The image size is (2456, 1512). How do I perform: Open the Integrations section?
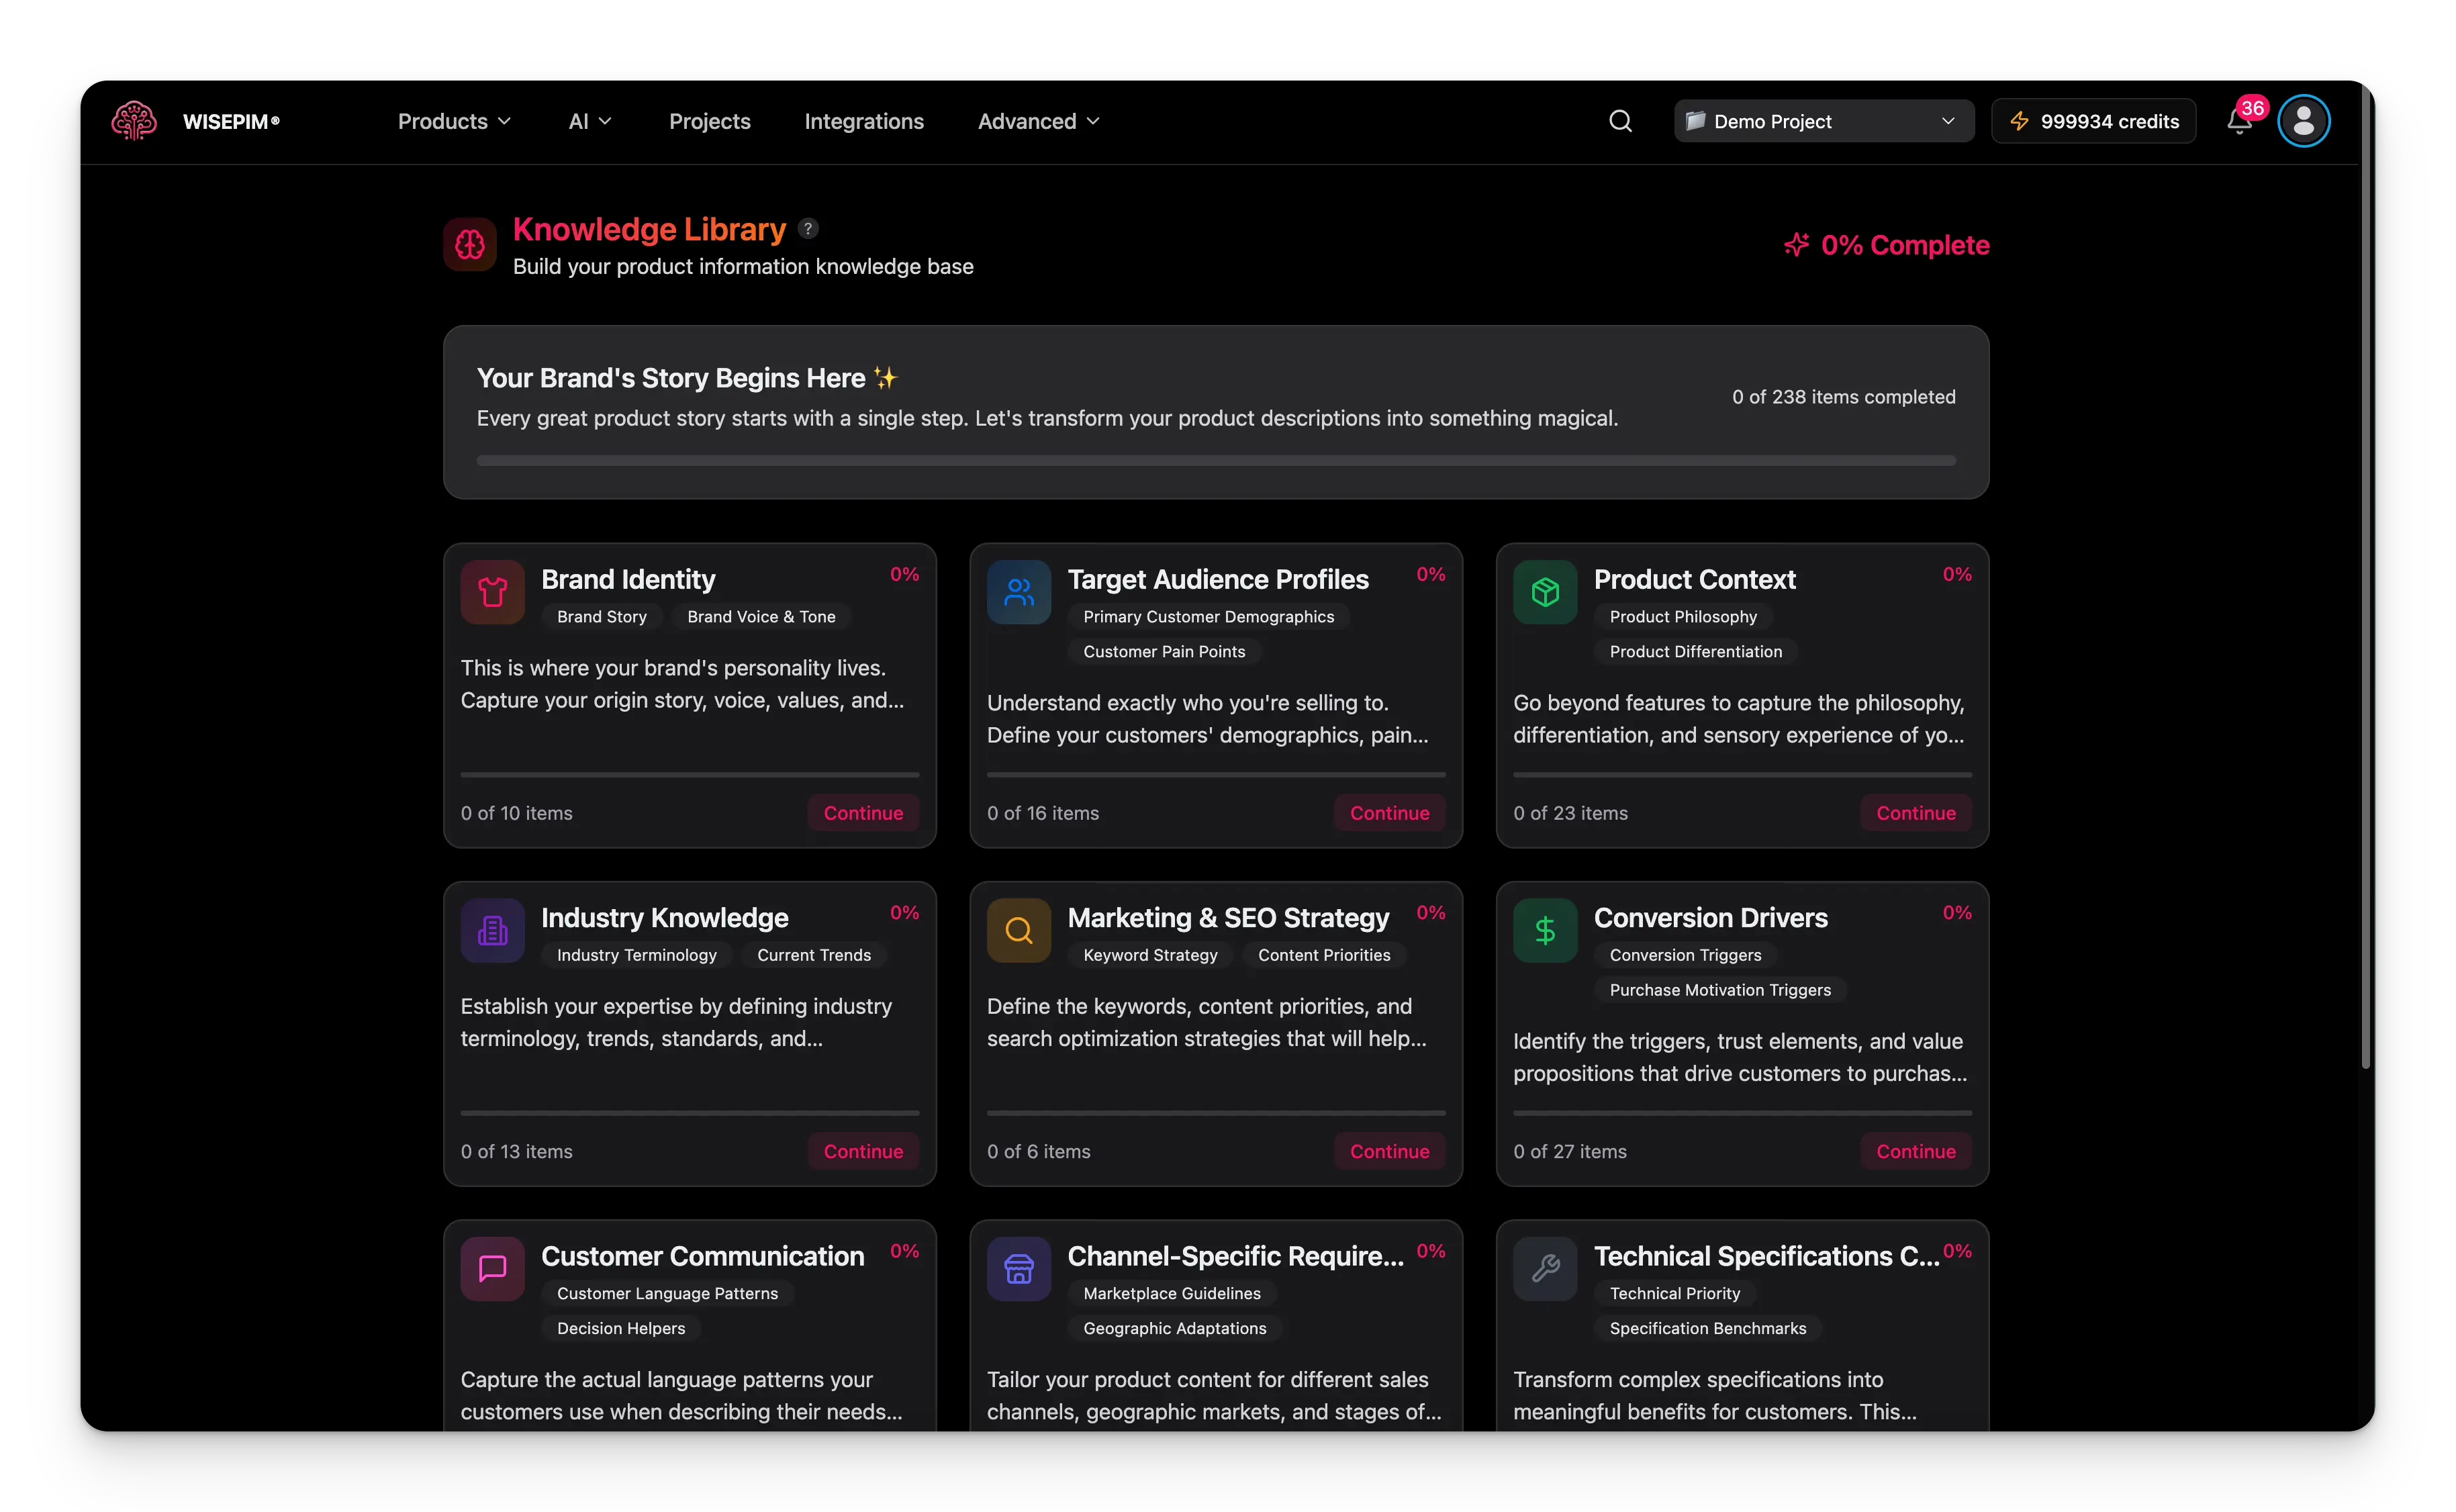click(864, 121)
